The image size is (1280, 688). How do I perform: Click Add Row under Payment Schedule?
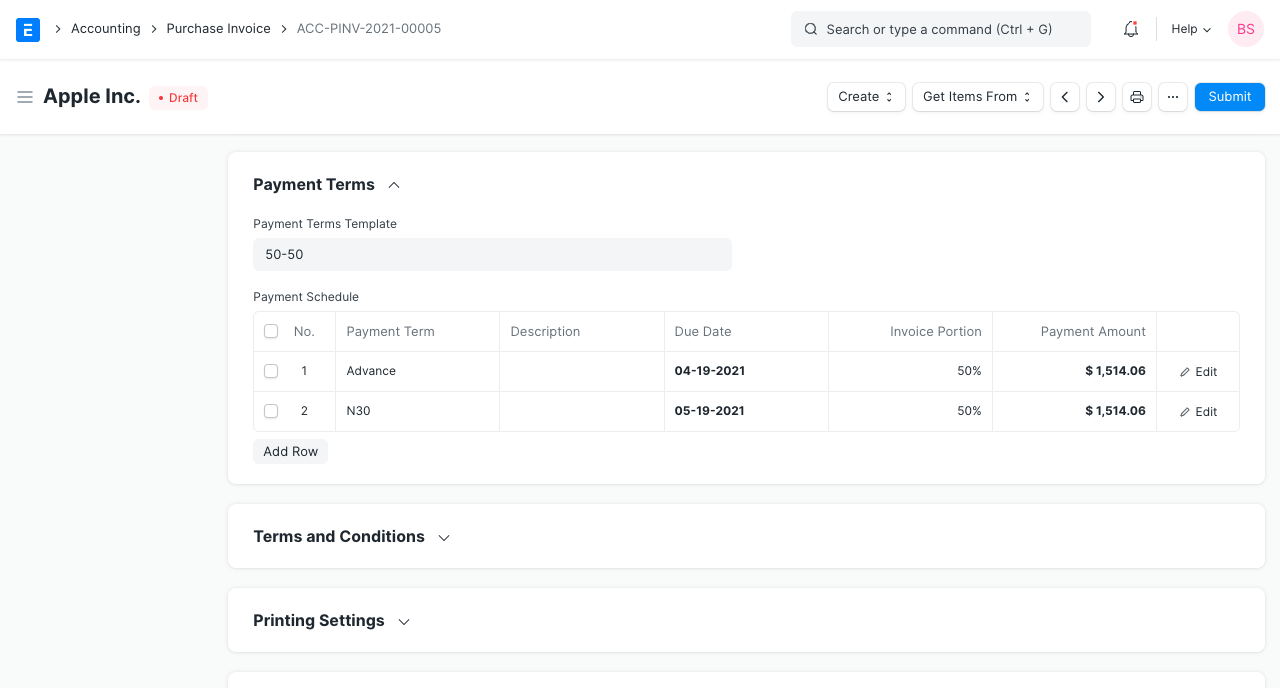point(290,451)
